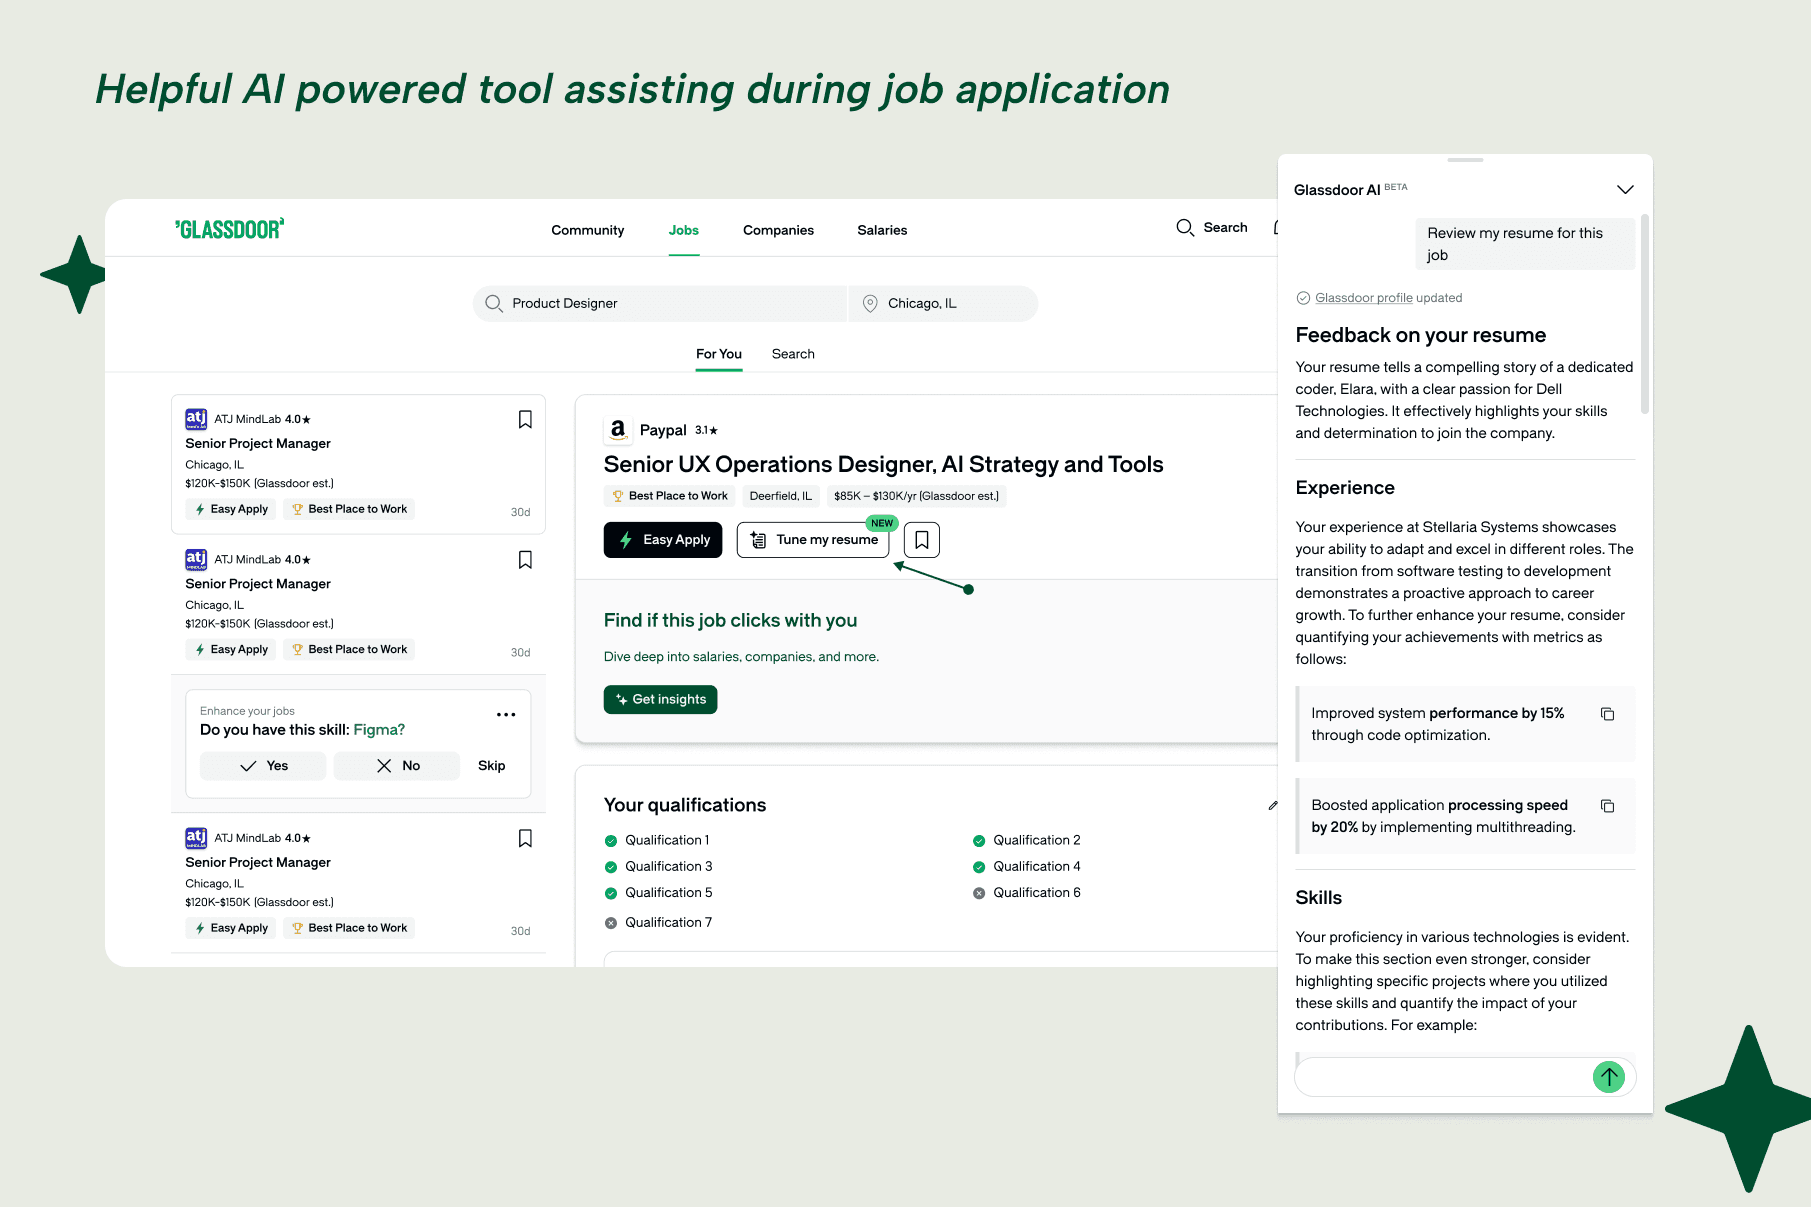The width and height of the screenshot is (1811, 1207).
Task: Bookmark the last Senior Project Manager job card
Action: [525, 838]
